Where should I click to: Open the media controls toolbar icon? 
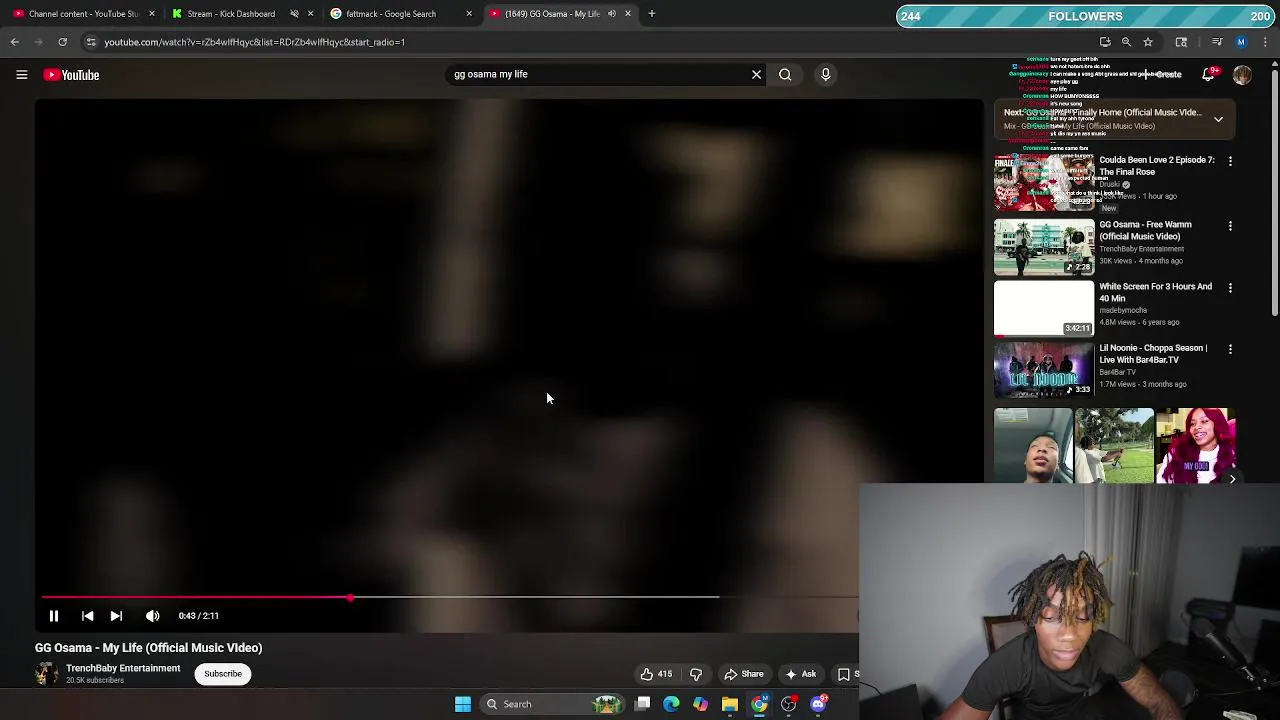click(1217, 42)
